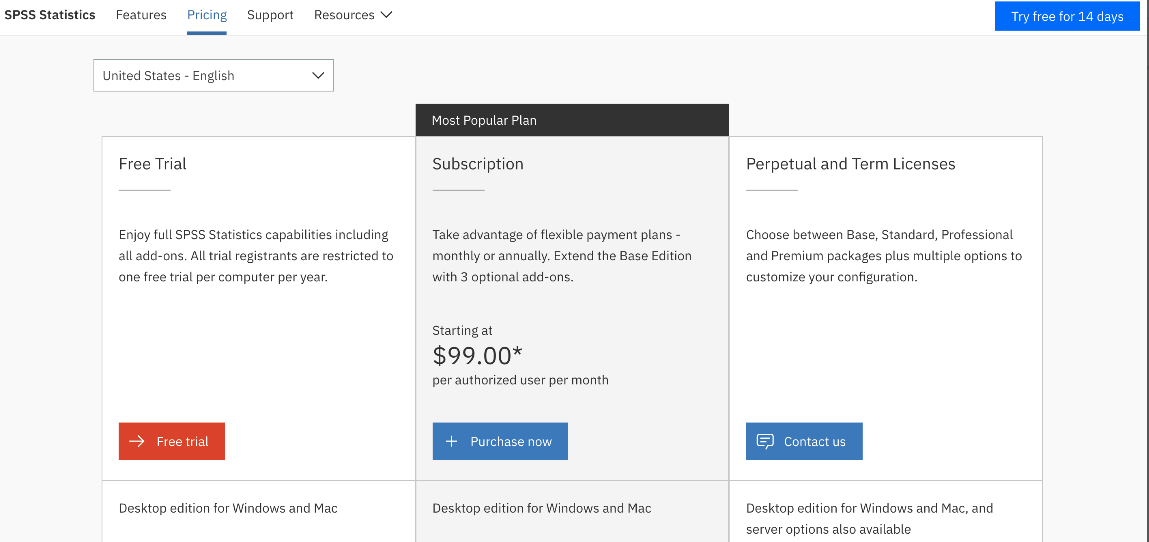Click Perpetual and Term Licenses heading

851,163
